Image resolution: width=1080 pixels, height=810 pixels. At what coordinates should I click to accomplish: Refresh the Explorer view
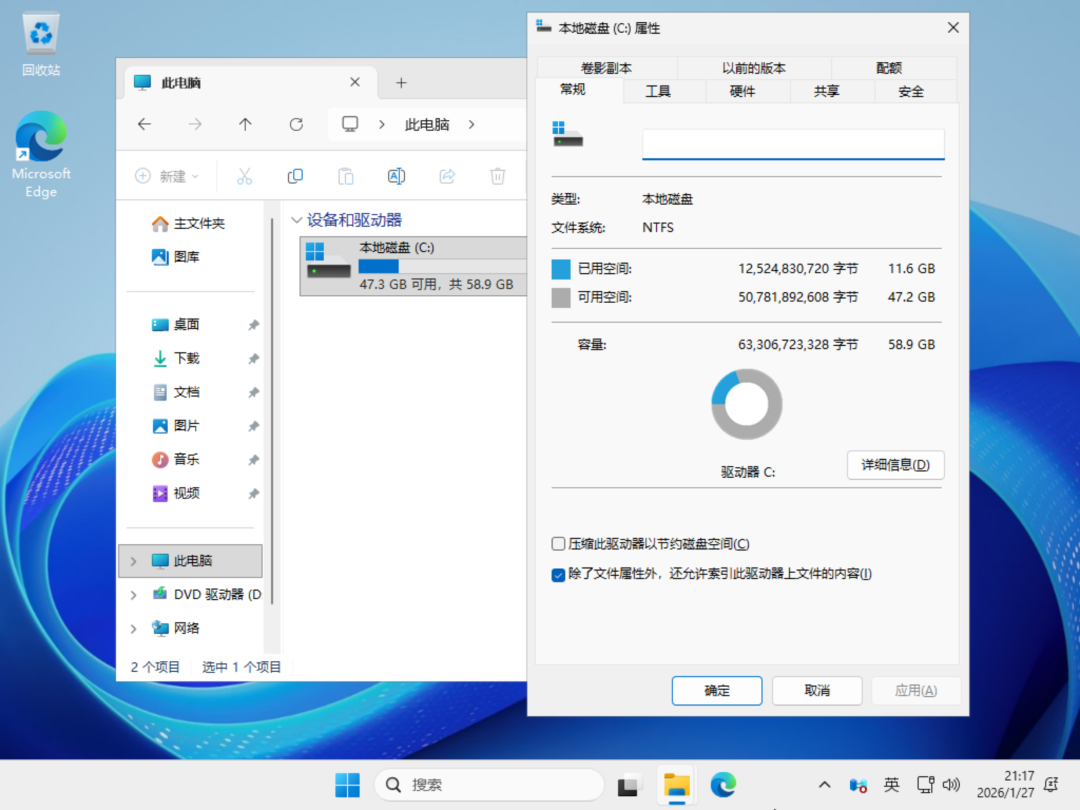point(296,125)
